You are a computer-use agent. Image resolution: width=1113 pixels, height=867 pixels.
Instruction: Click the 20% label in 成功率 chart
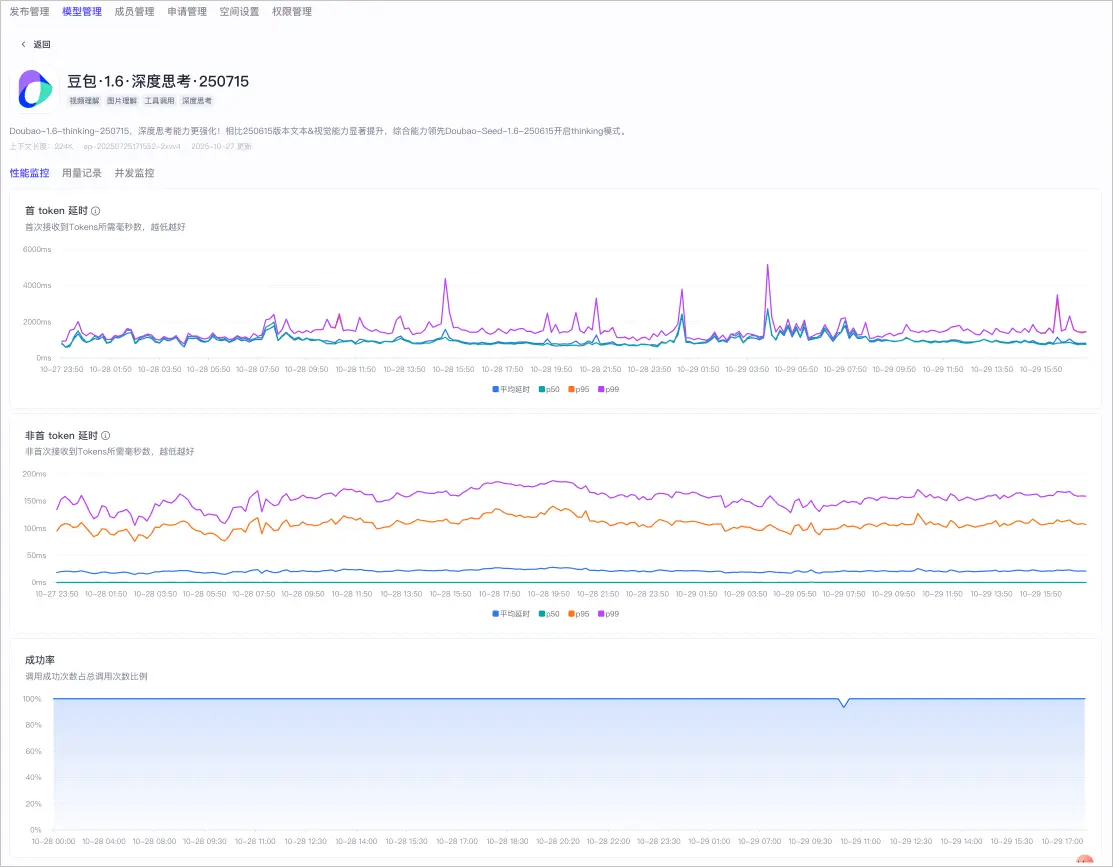click(x=33, y=804)
